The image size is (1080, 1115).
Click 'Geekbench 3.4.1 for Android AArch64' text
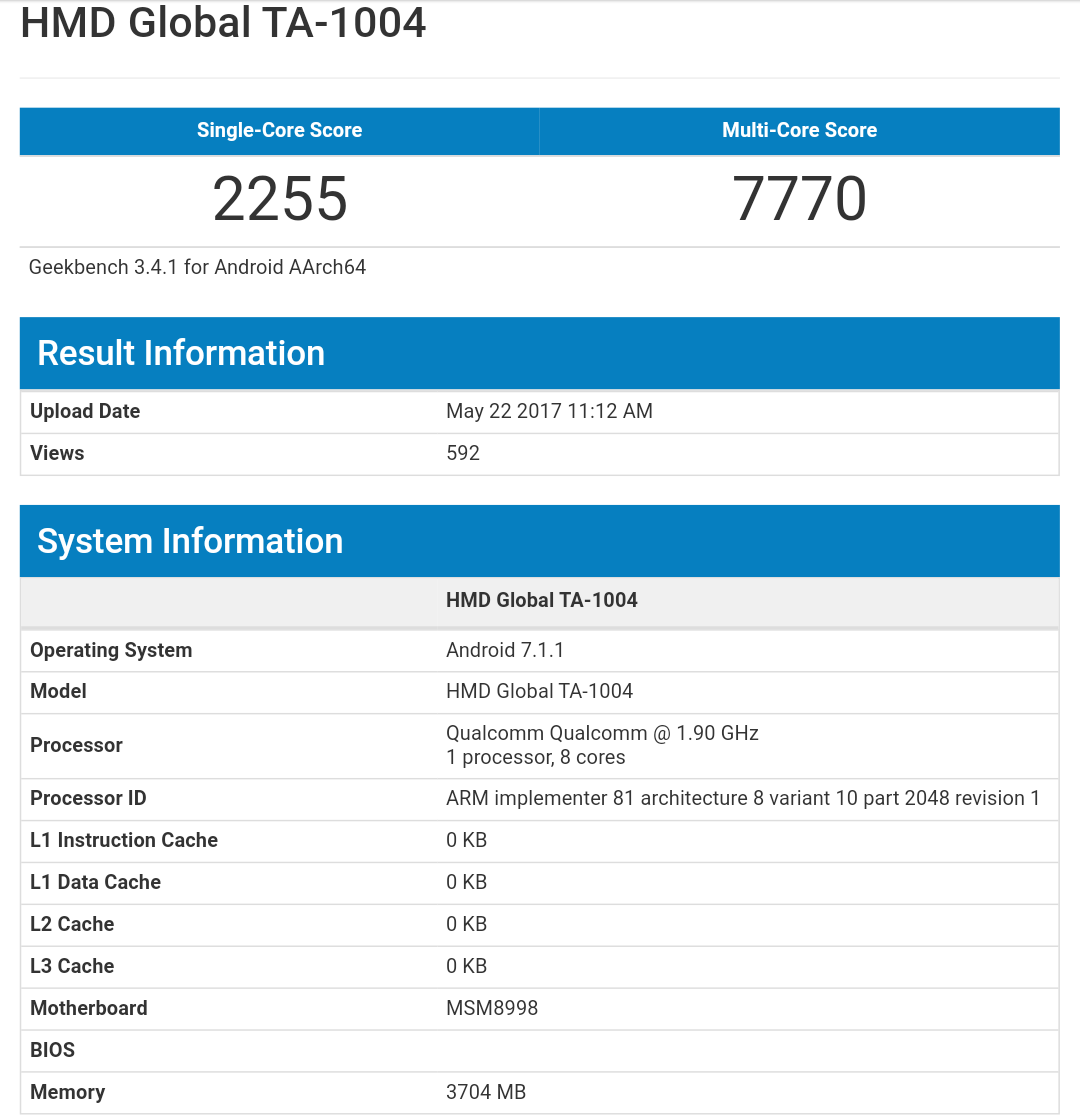tap(197, 267)
